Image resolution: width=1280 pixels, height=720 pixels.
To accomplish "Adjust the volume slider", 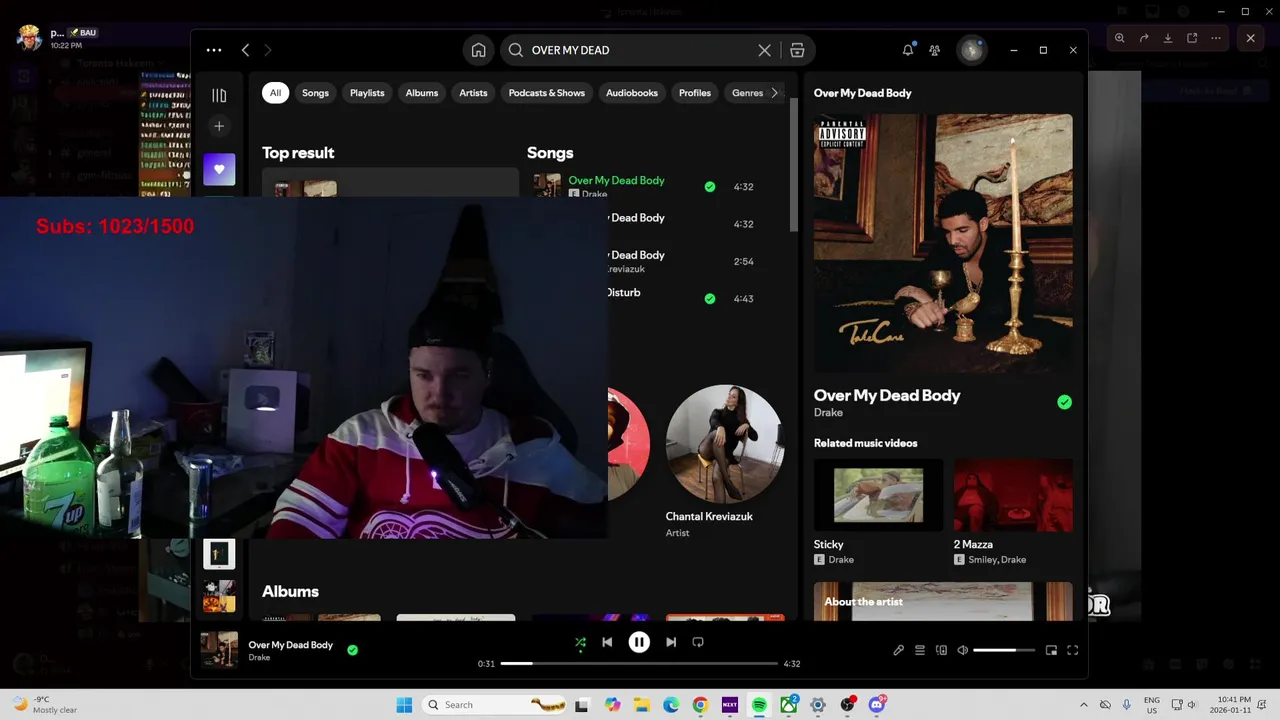I will 1004,650.
